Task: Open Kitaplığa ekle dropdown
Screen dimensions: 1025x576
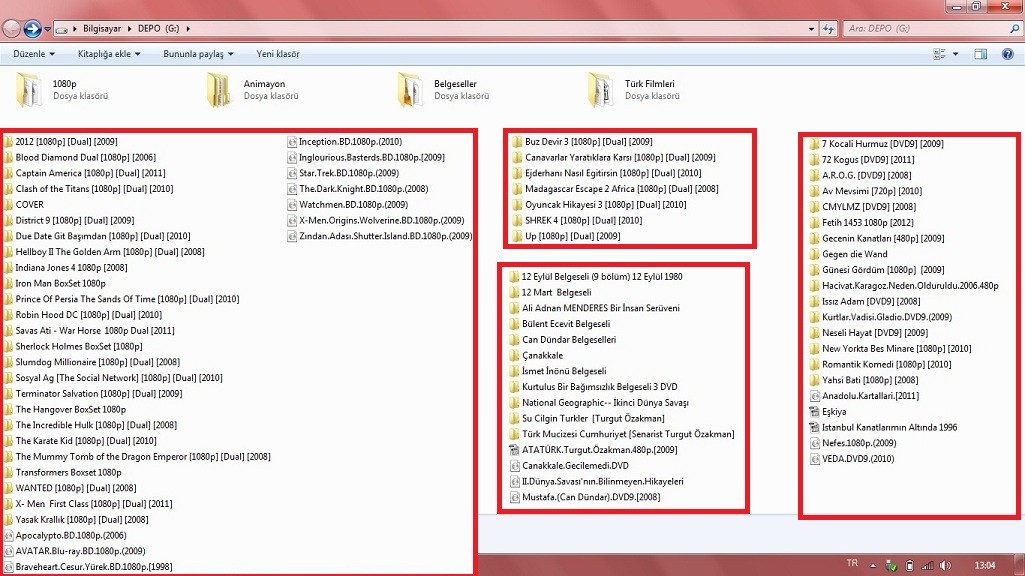Action: coord(109,54)
